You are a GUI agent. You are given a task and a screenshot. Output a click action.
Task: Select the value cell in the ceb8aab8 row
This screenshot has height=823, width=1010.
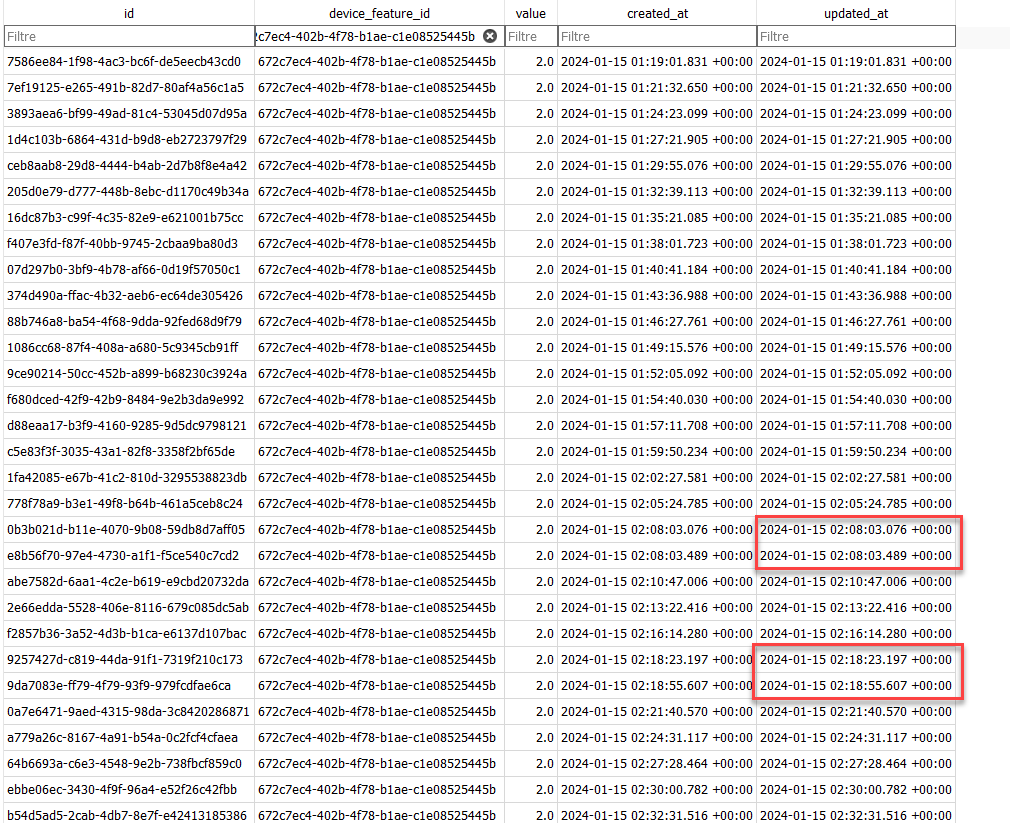click(x=530, y=166)
